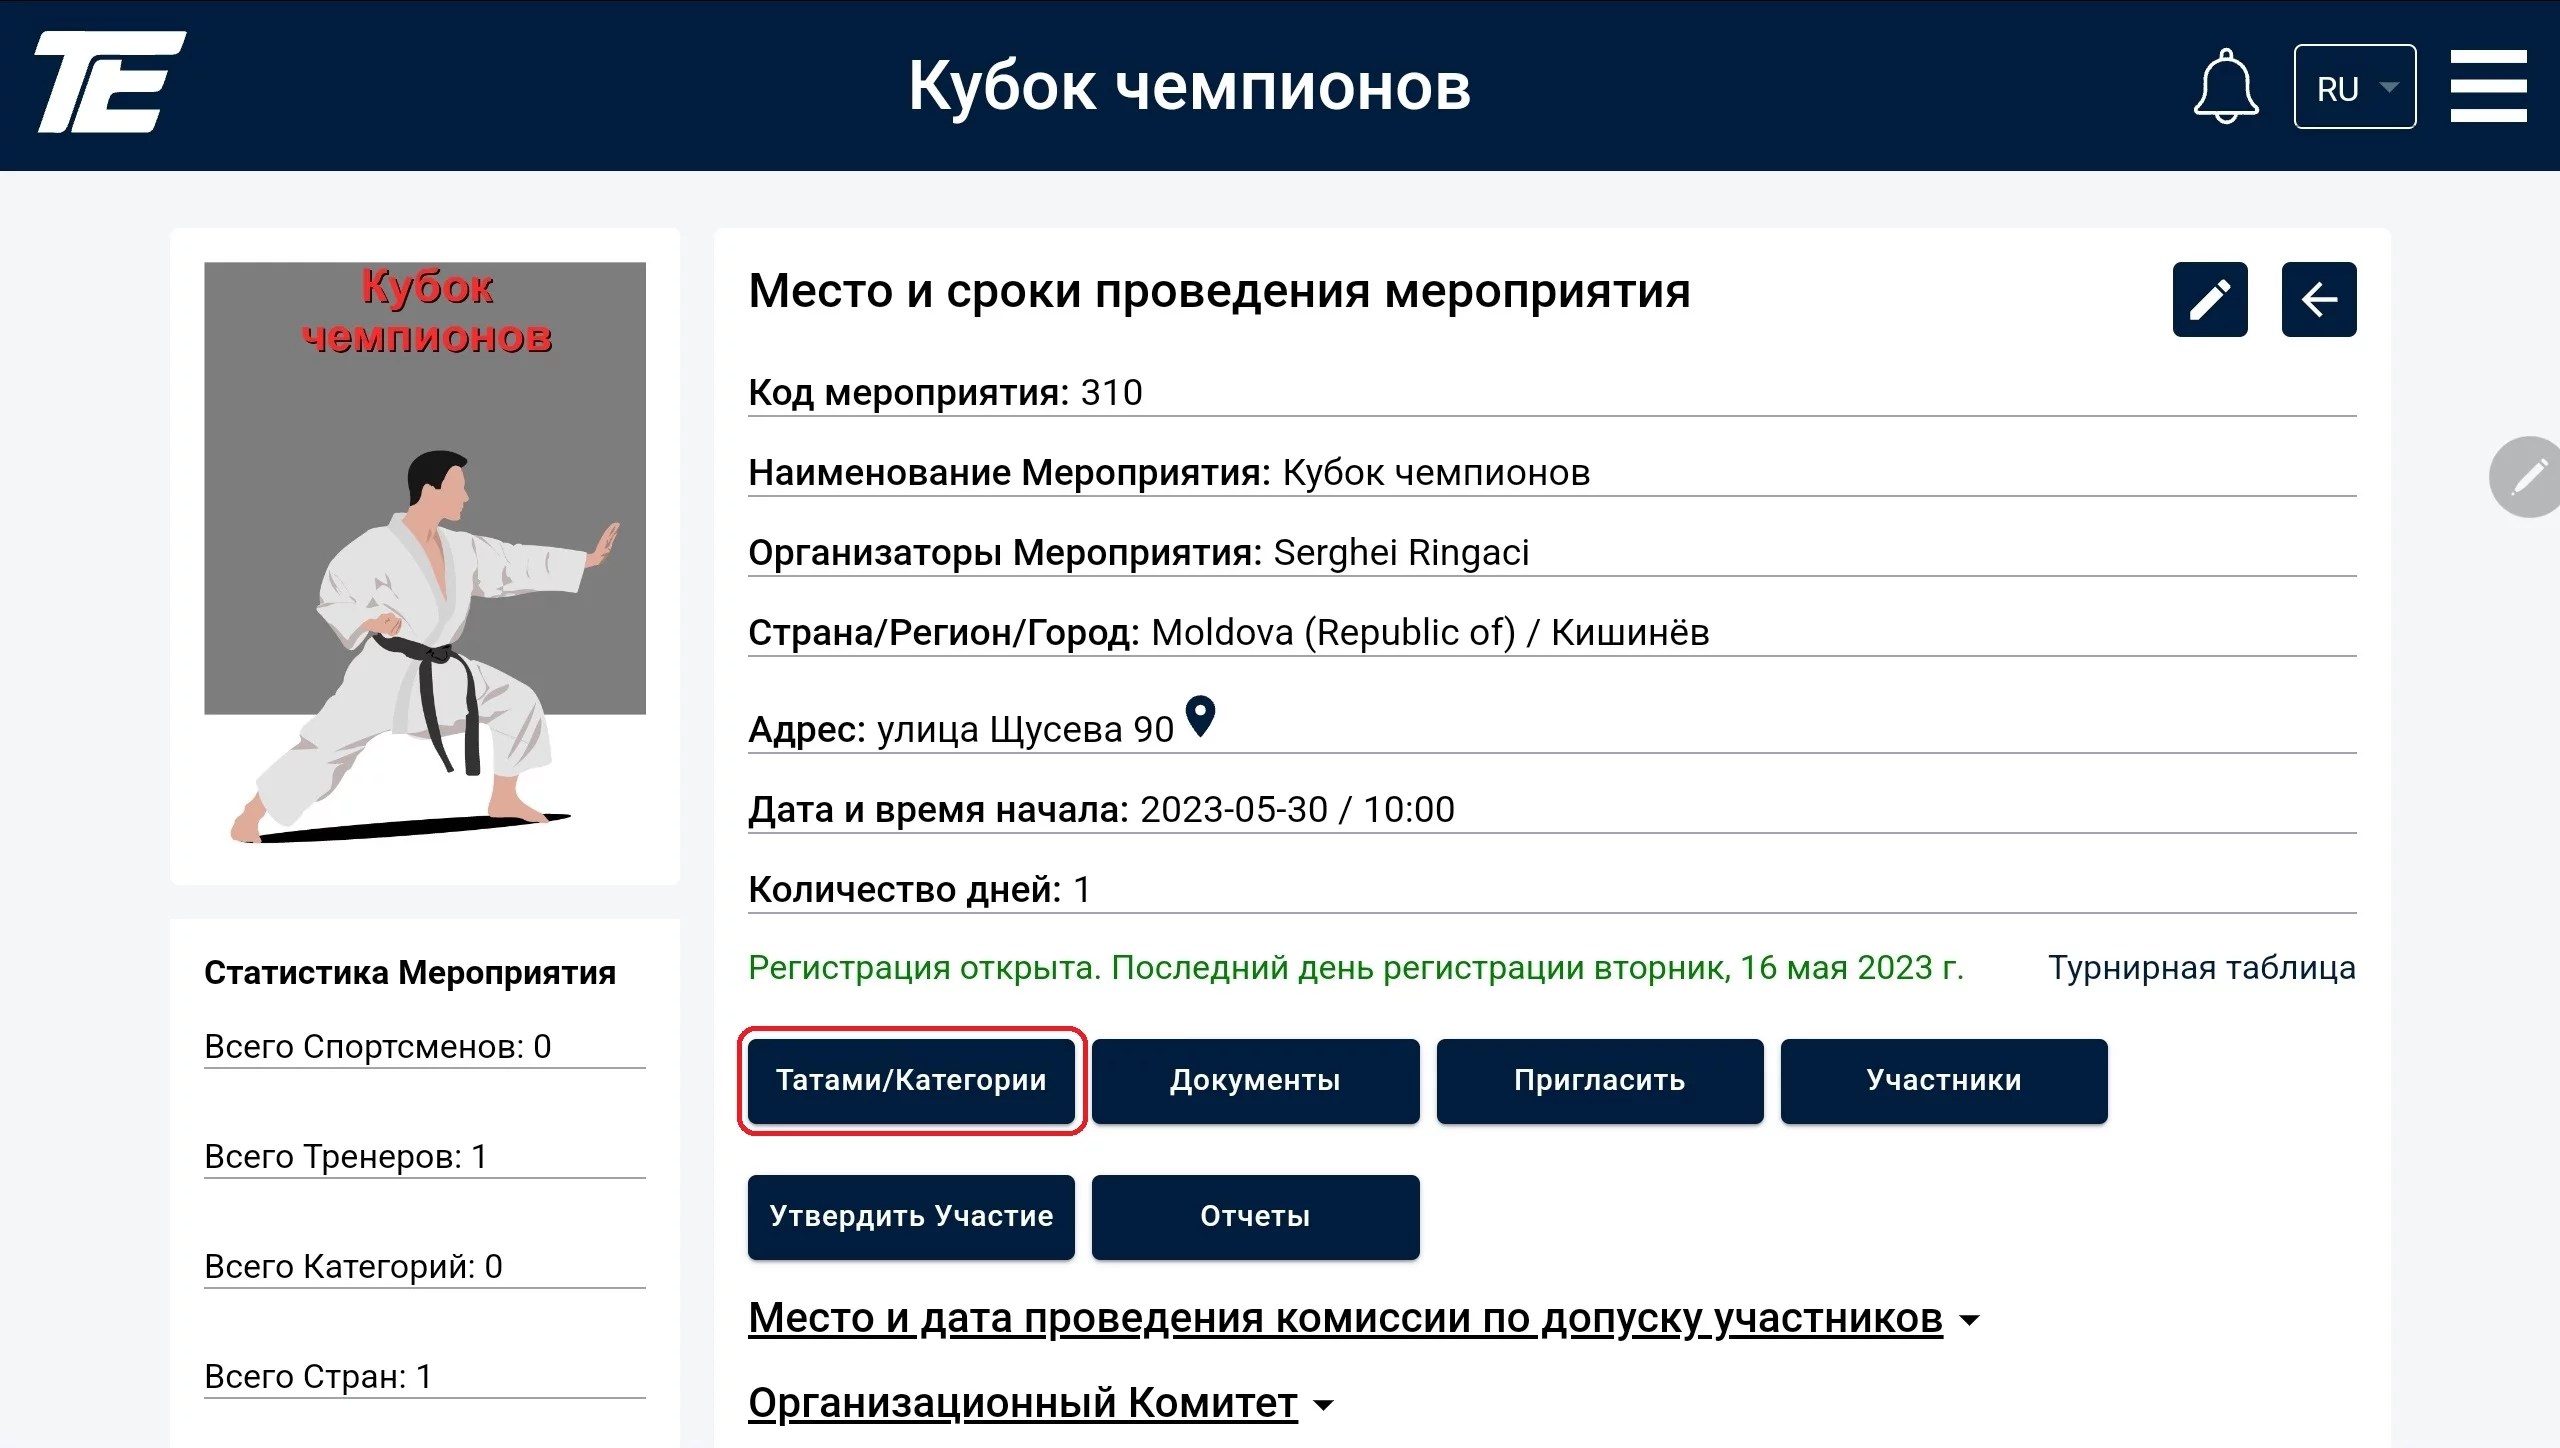This screenshot has width=2560, height=1448.
Task: Expand the Организационный Комитет section
Action: [1041, 1404]
